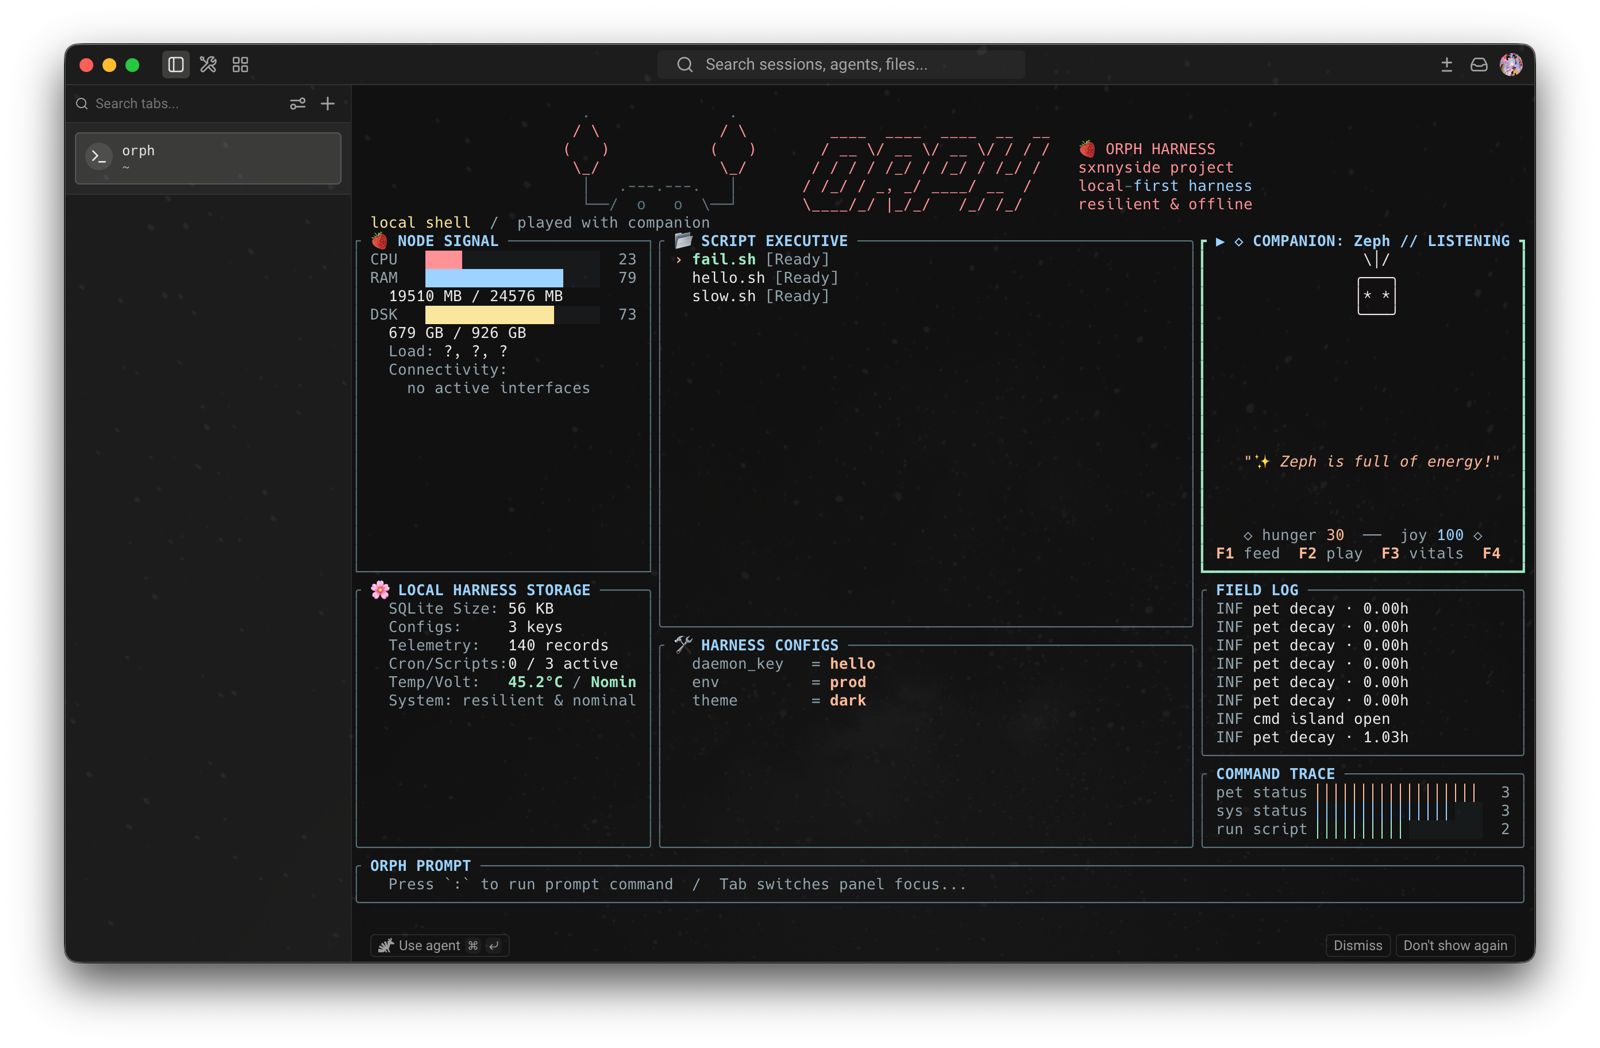Click the download icon in title bar
This screenshot has width=1600, height=1048.
pos(1446,65)
